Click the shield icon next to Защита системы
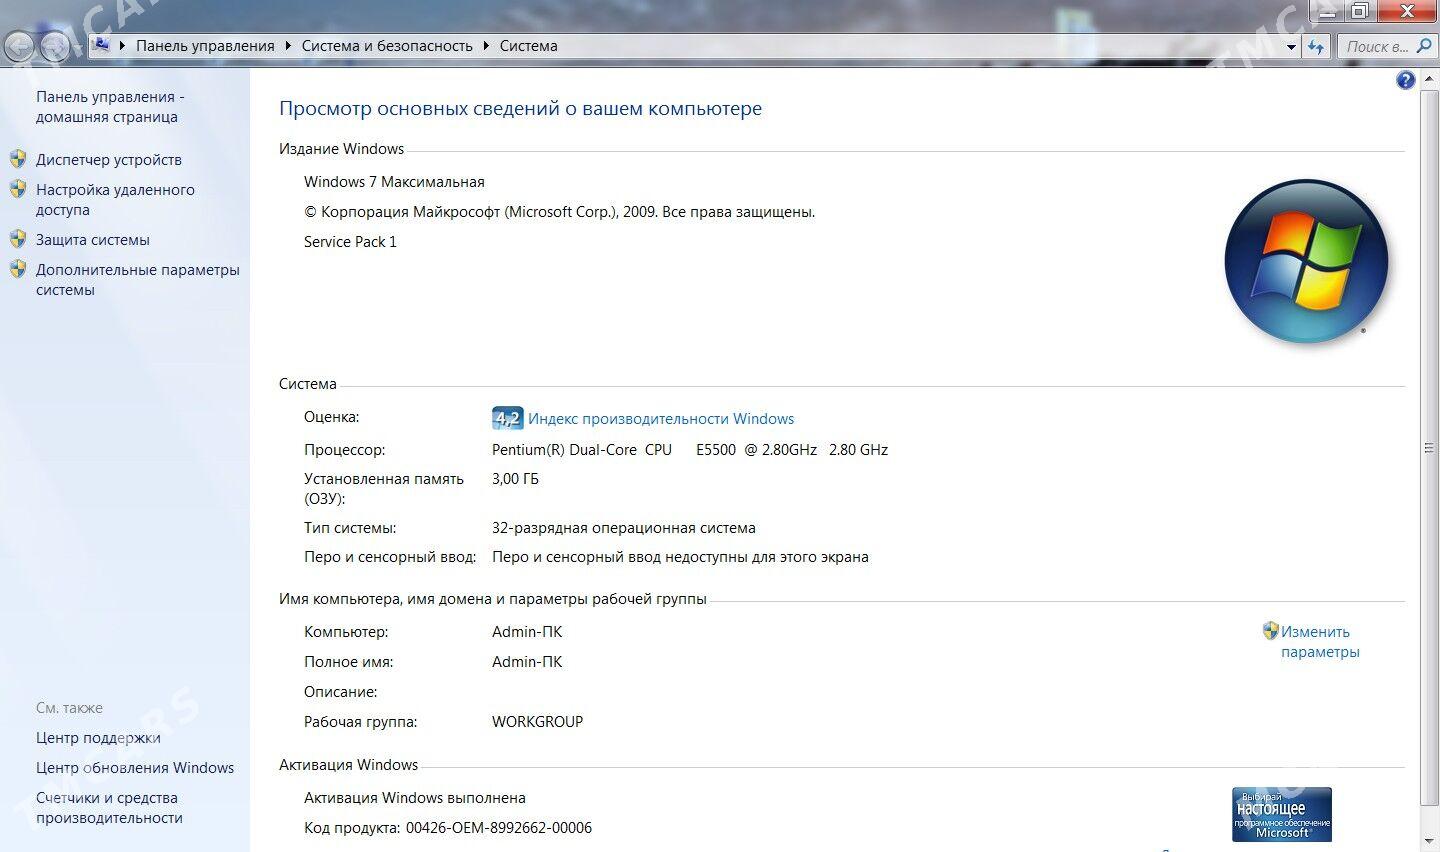 [x=18, y=239]
